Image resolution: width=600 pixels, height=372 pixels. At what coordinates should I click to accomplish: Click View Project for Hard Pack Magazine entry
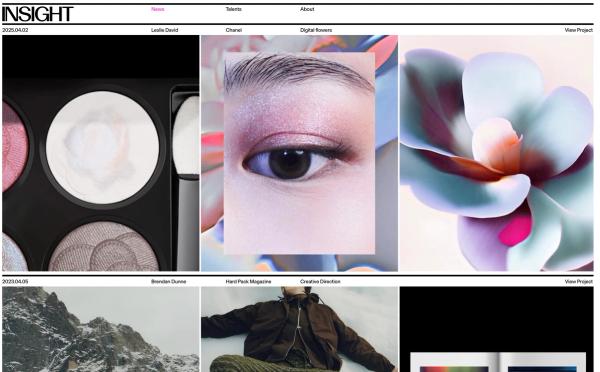point(579,282)
